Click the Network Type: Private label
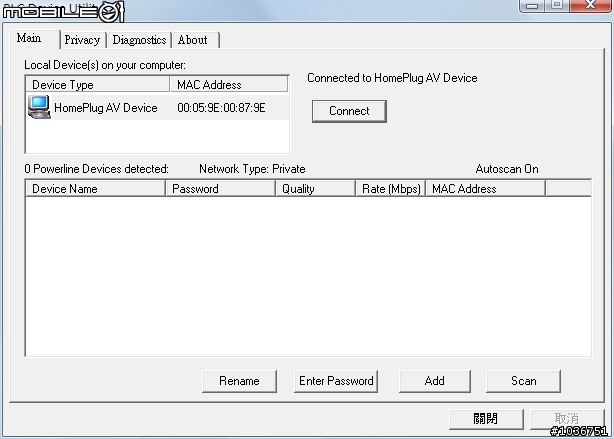The image size is (614, 439). click(x=252, y=169)
